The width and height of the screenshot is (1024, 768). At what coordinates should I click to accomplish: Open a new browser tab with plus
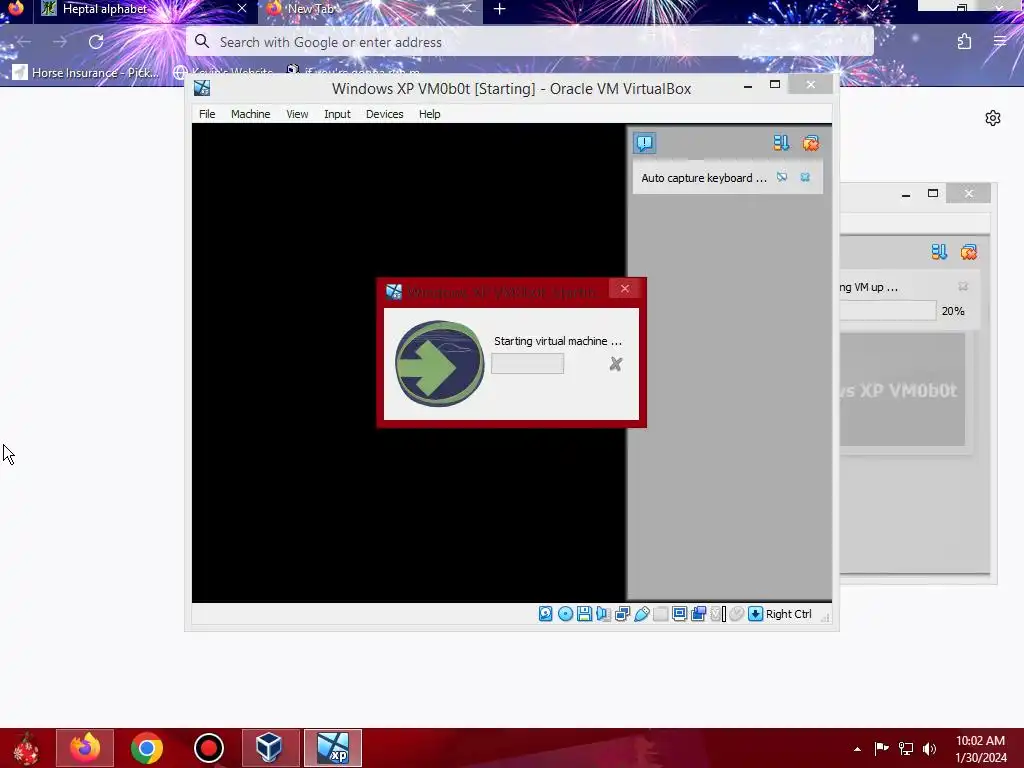coord(500,8)
